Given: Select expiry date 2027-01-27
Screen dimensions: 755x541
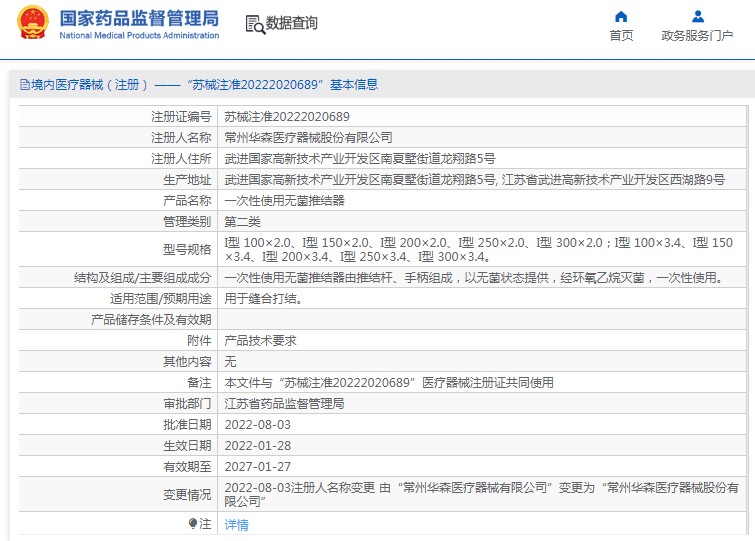Looking at the screenshot, I should tap(258, 466).
